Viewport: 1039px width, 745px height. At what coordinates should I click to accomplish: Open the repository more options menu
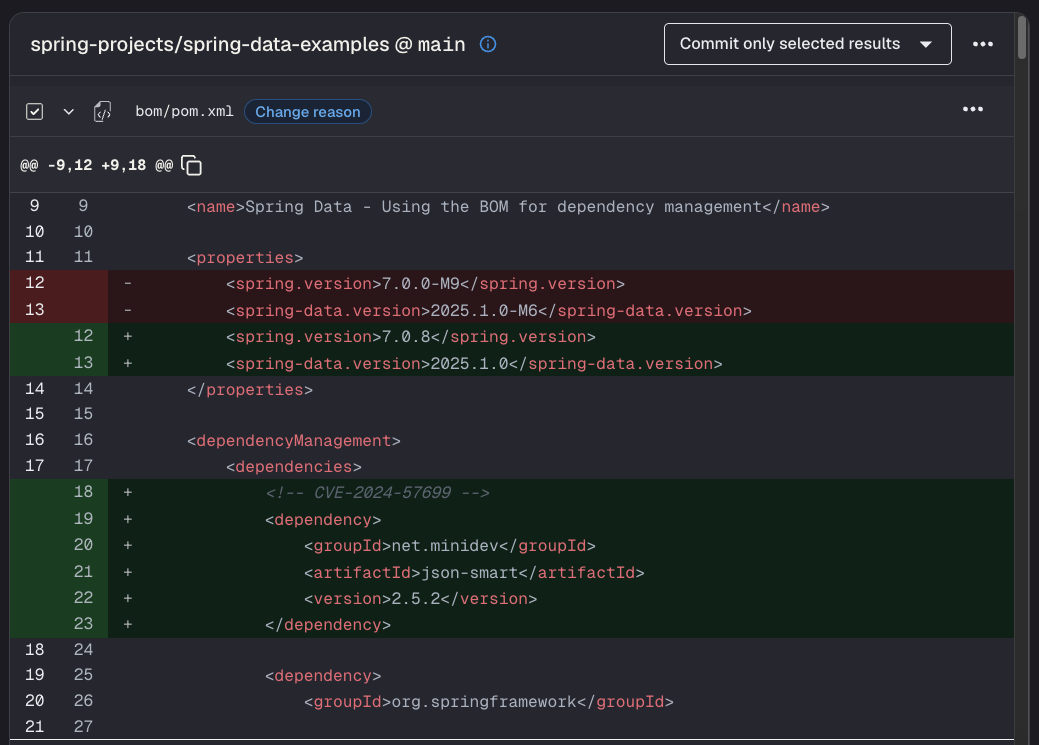983,44
